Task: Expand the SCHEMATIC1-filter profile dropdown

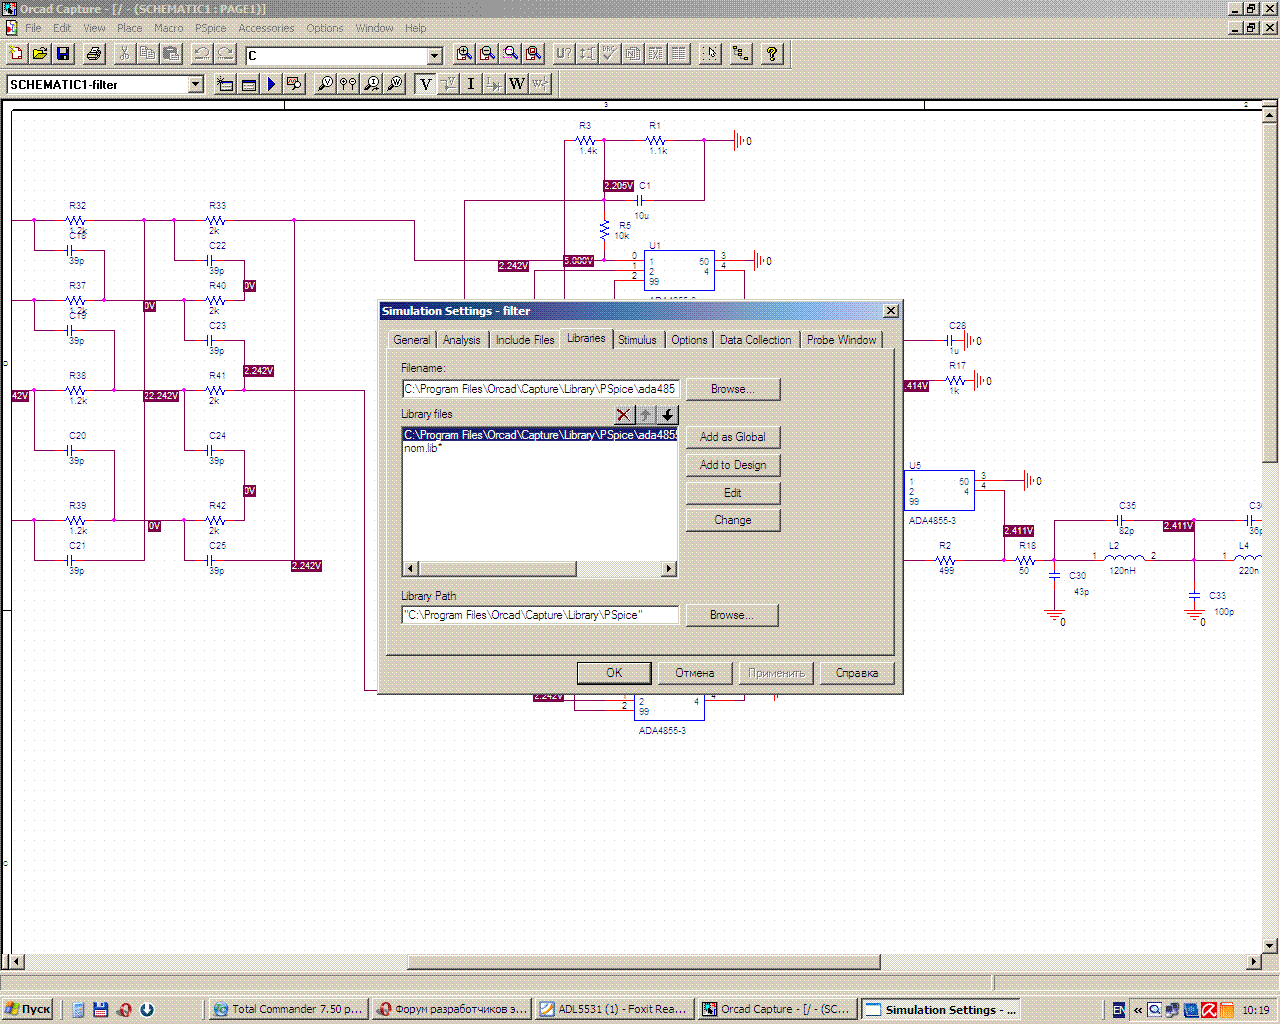Action: coord(196,85)
